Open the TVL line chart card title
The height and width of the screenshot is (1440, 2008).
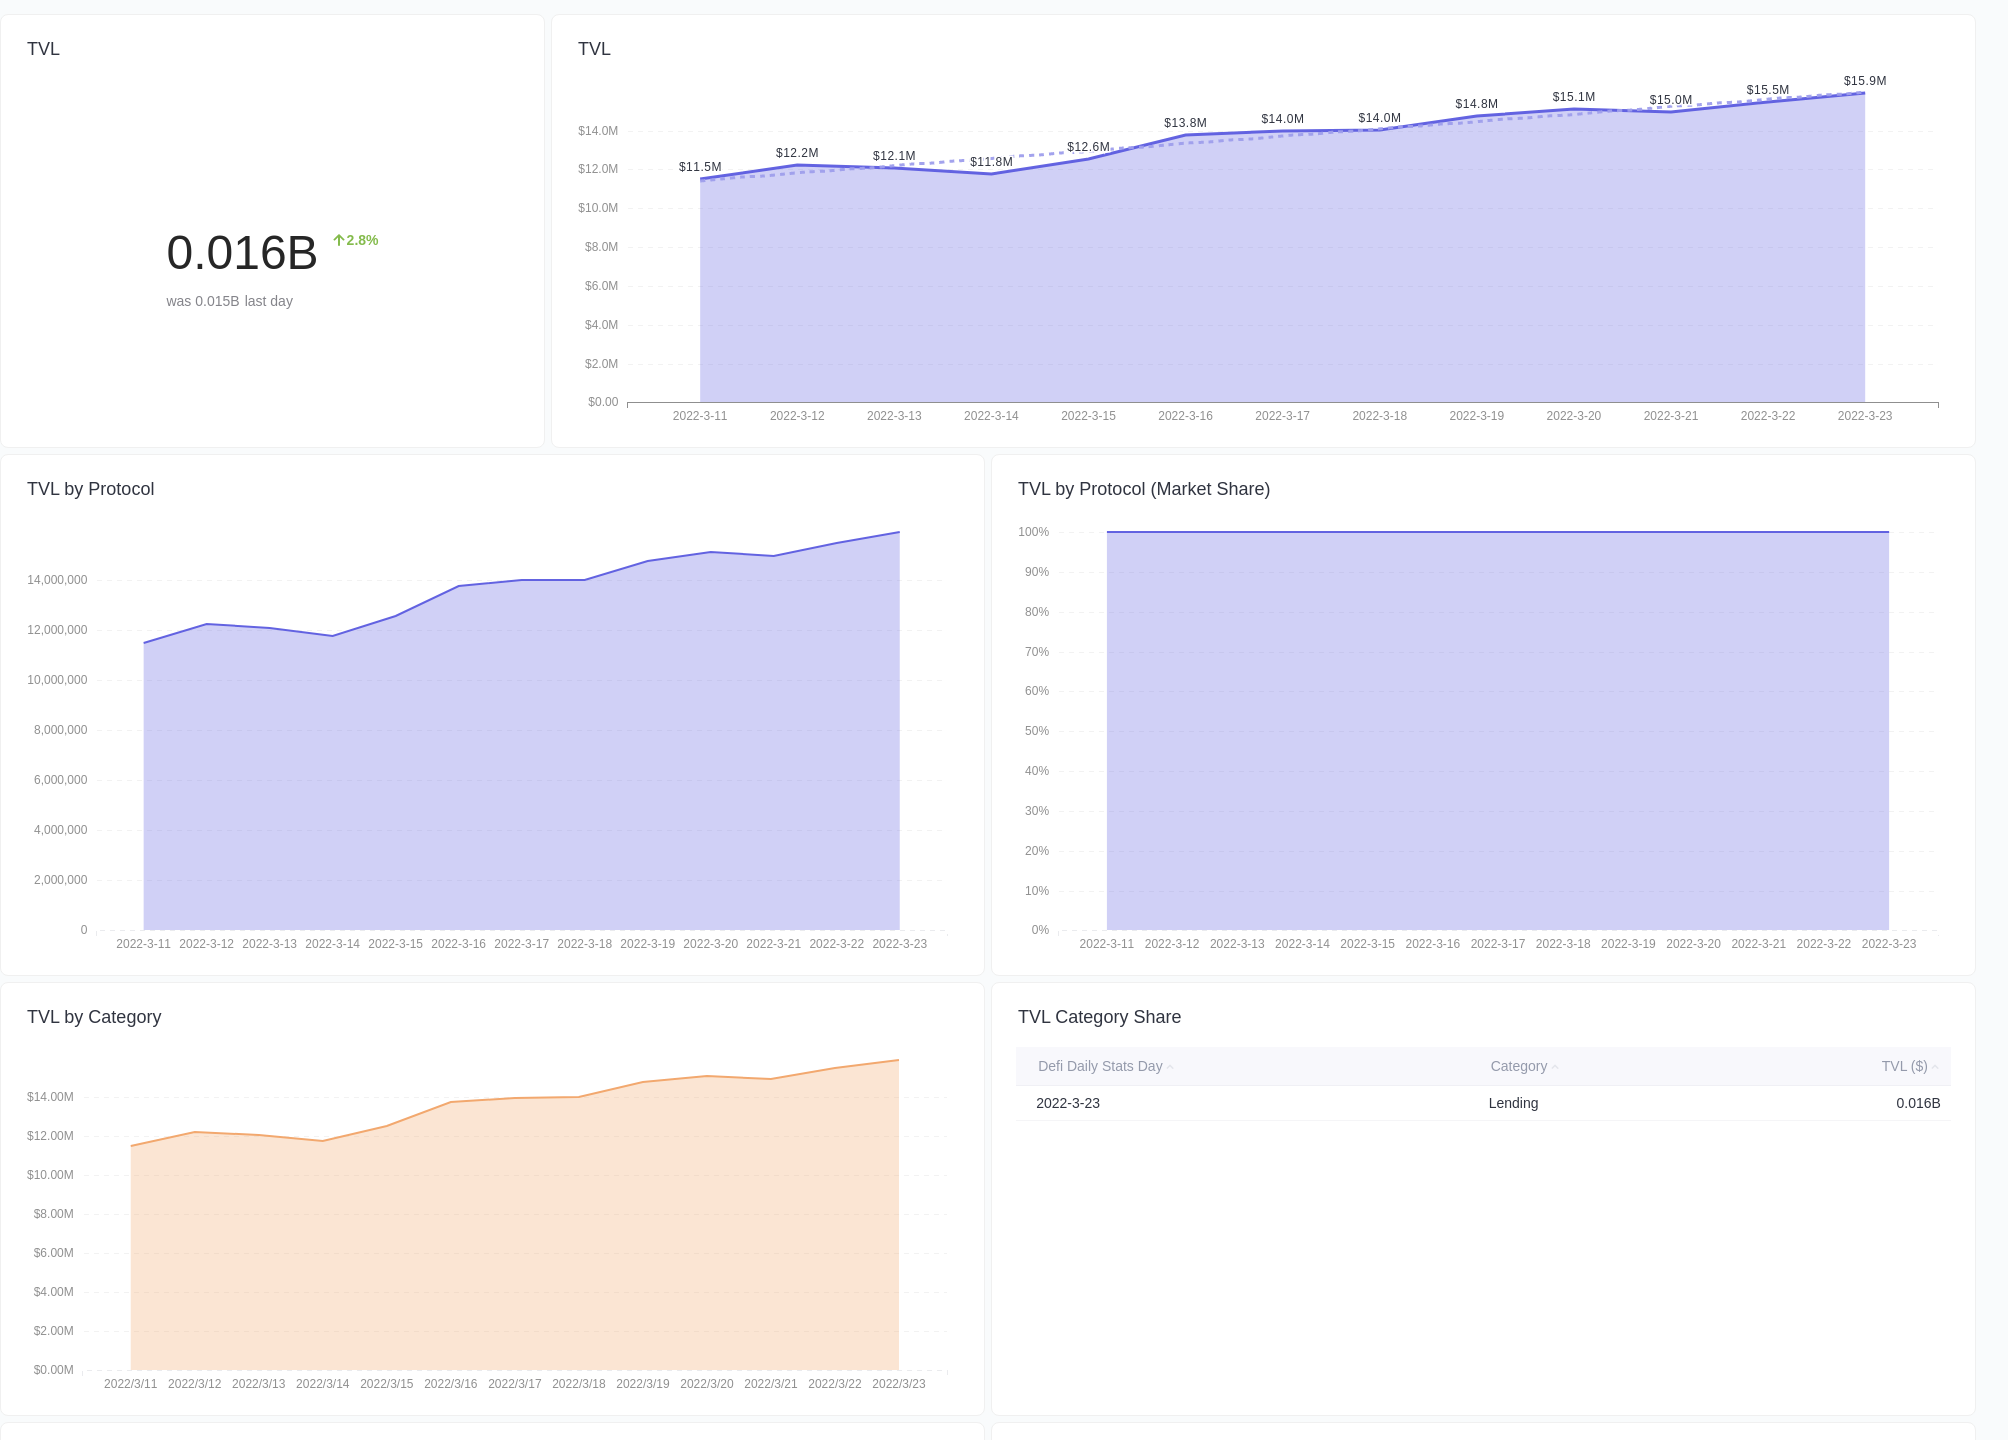594,48
